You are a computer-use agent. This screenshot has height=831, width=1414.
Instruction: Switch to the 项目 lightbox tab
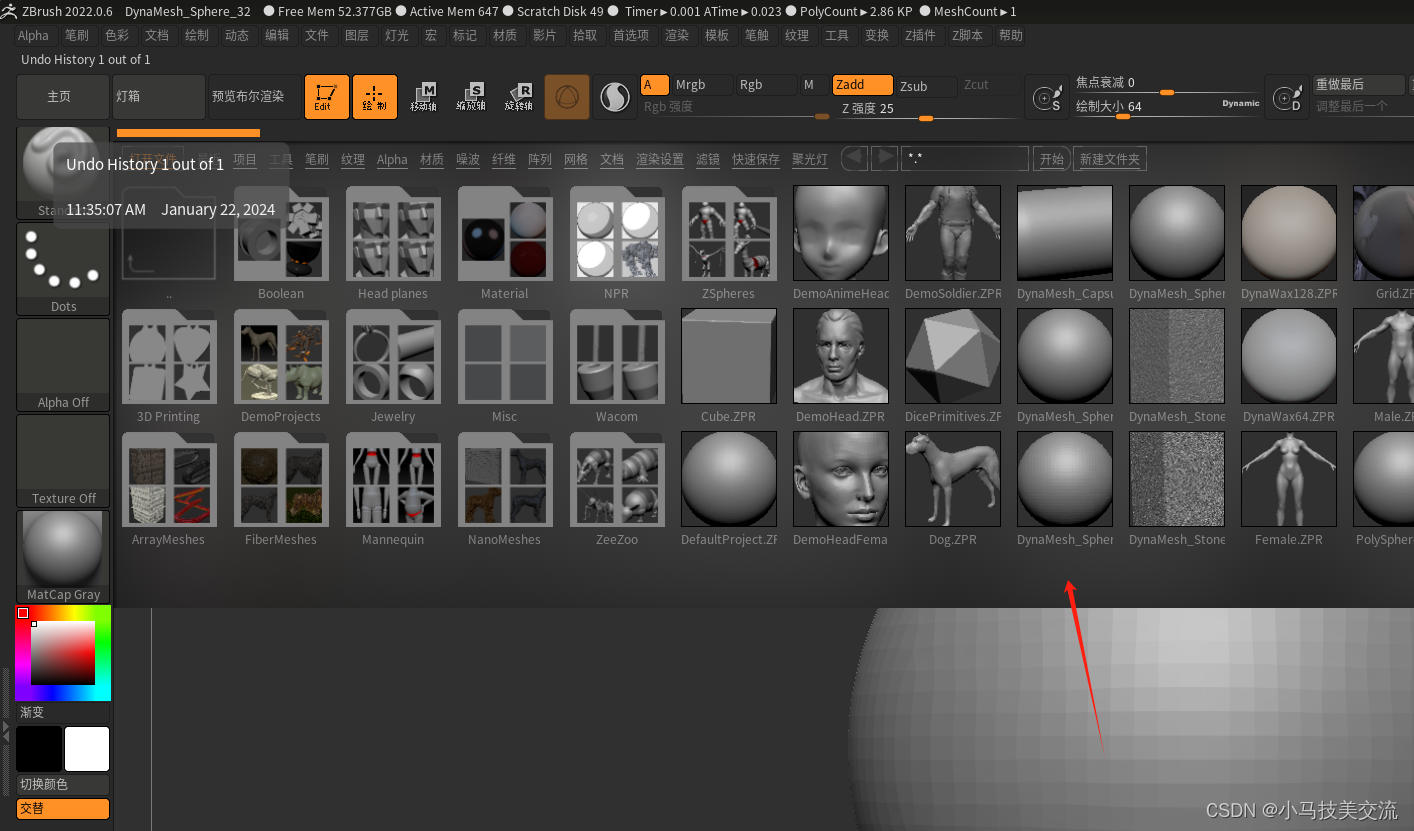click(x=245, y=159)
